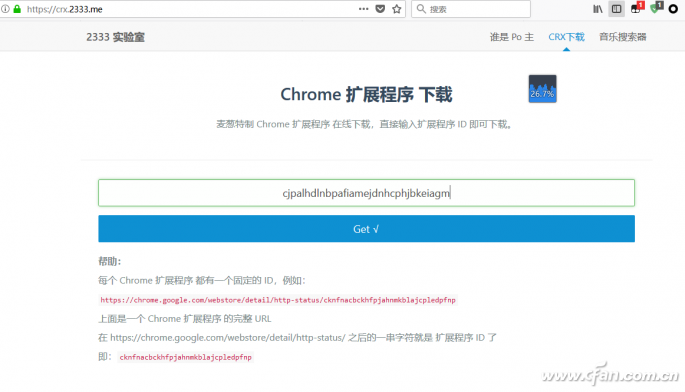Screen dimensions: 685x392
Task: Click the Chrome 扩展程序 下载 heading
Action: tap(366, 94)
